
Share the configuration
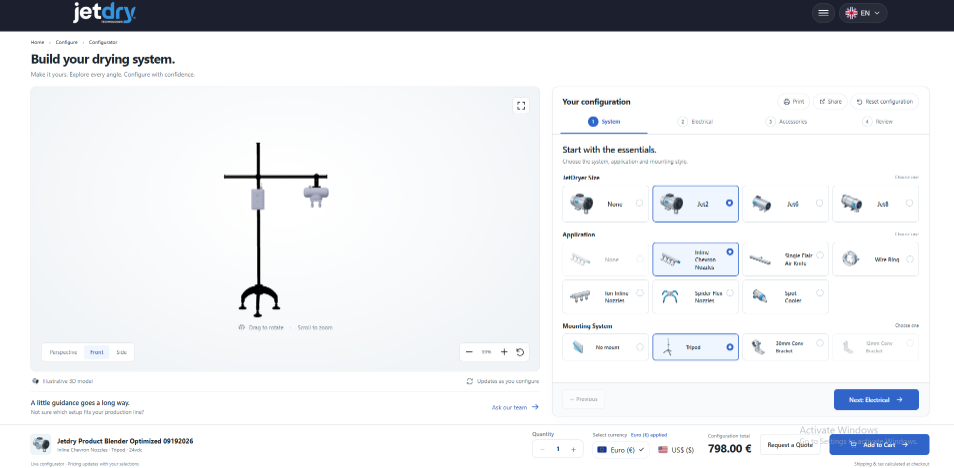coord(830,102)
